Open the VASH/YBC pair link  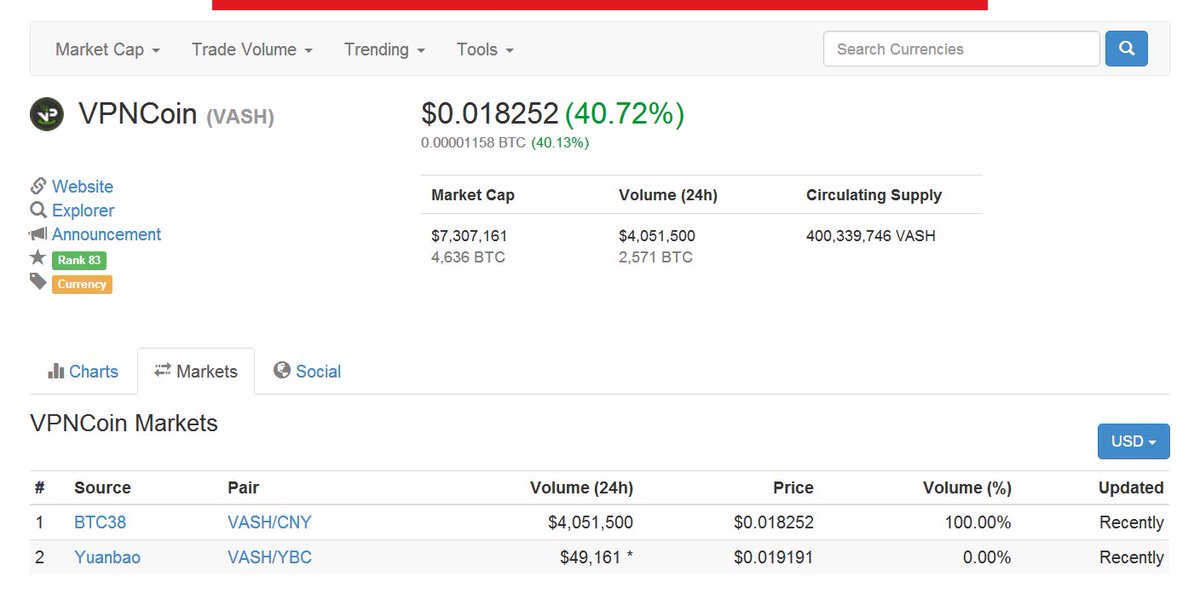point(270,557)
